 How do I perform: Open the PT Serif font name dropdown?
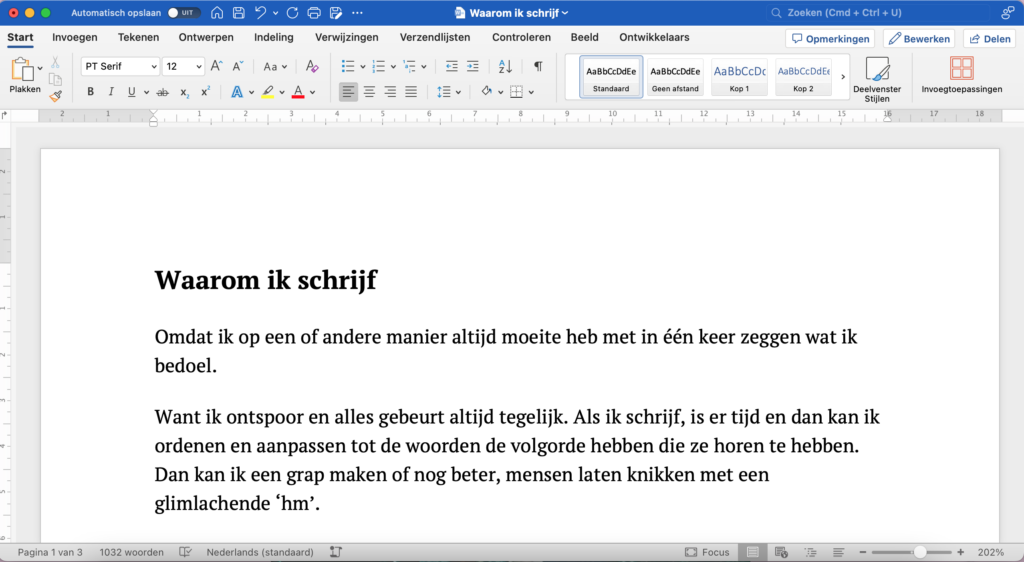(120, 66)
